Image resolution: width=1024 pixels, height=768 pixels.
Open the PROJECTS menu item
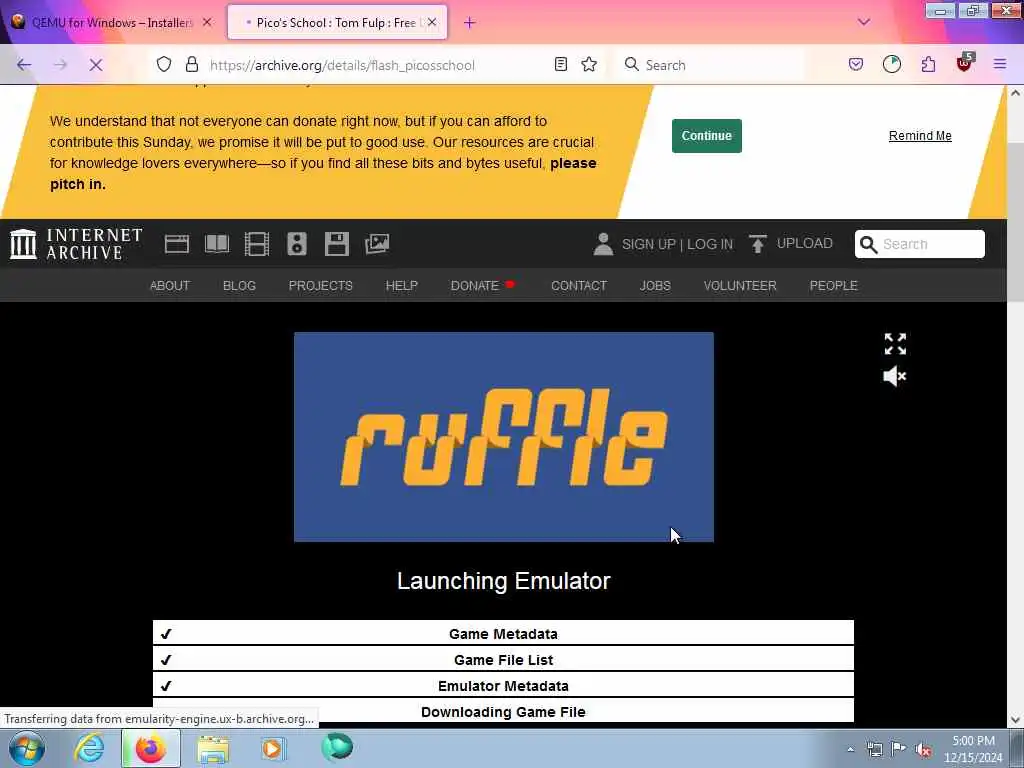click(x=321, y=285)
